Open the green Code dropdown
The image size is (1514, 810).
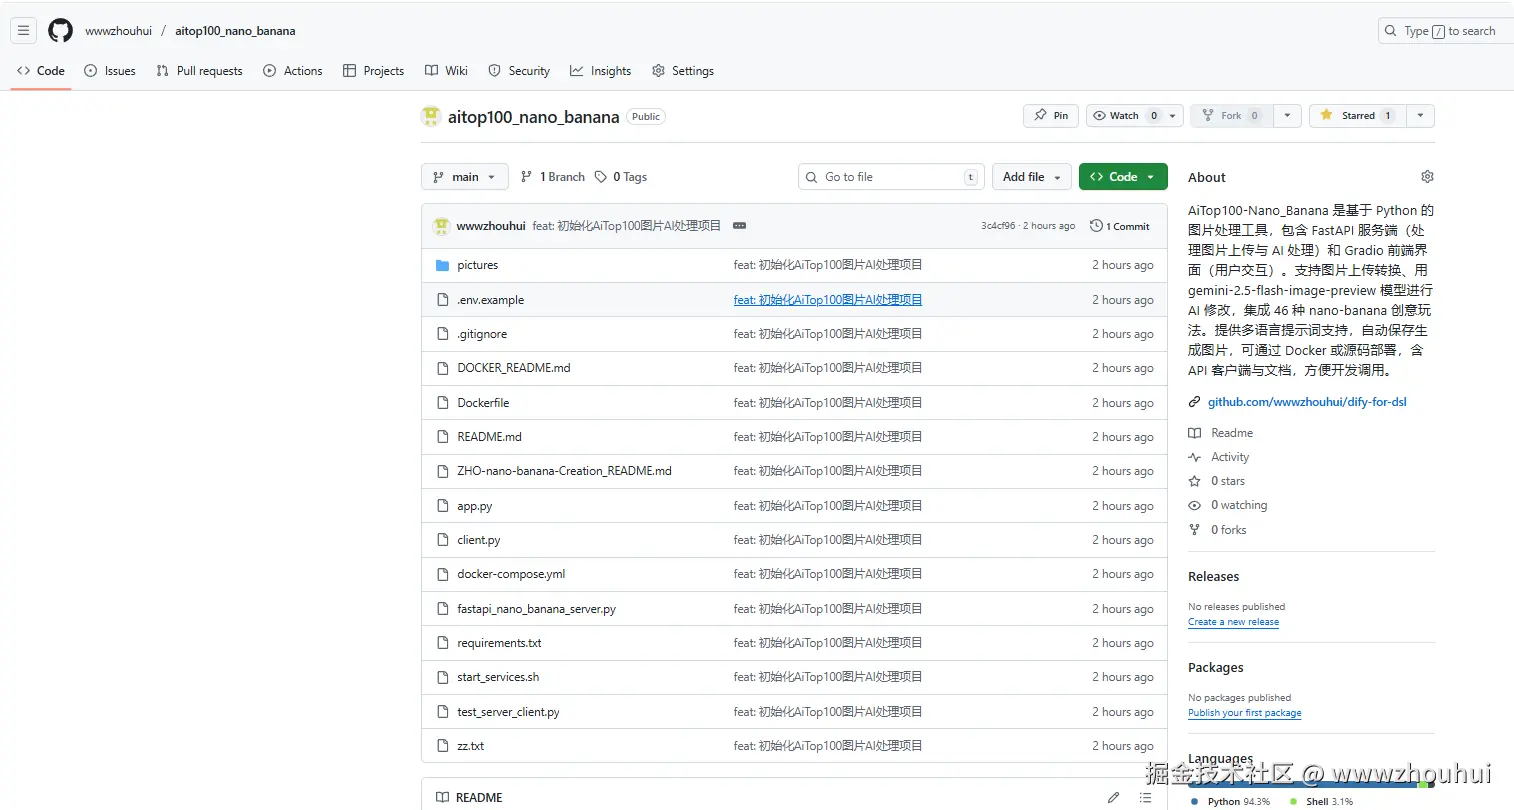1123,177
